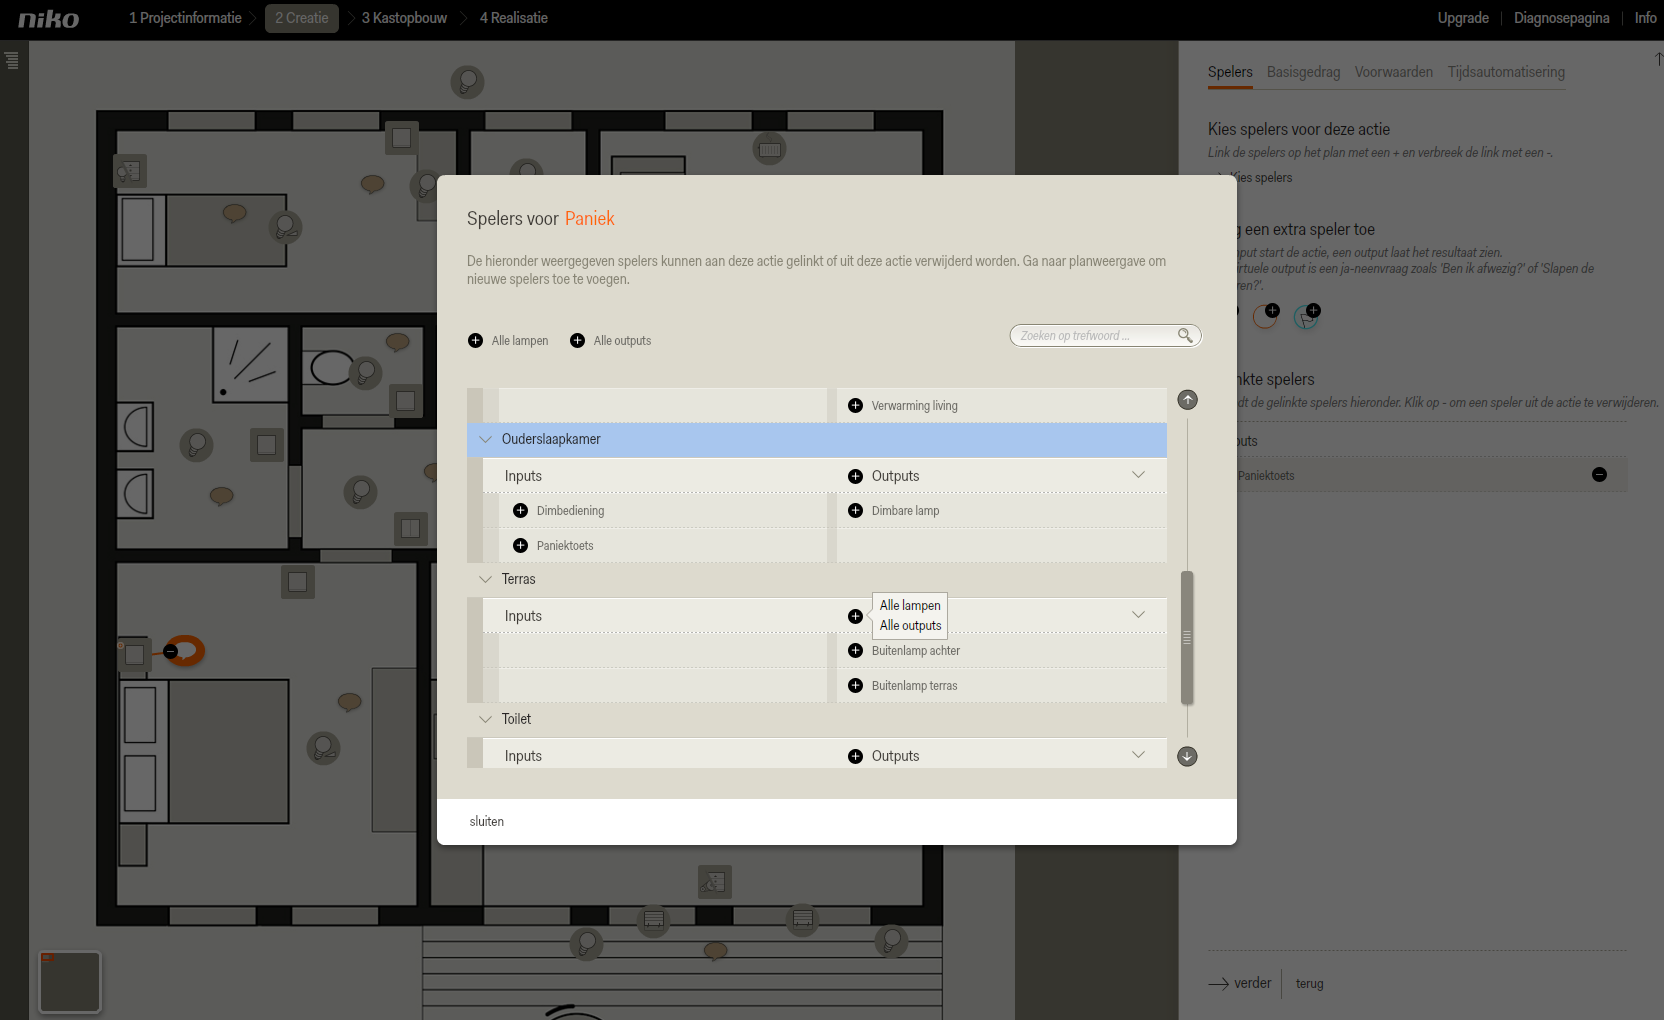The height and width of the screenshot is (1020, 1664).
Task: Add the Dimbare lamp output
Action: 855,511
